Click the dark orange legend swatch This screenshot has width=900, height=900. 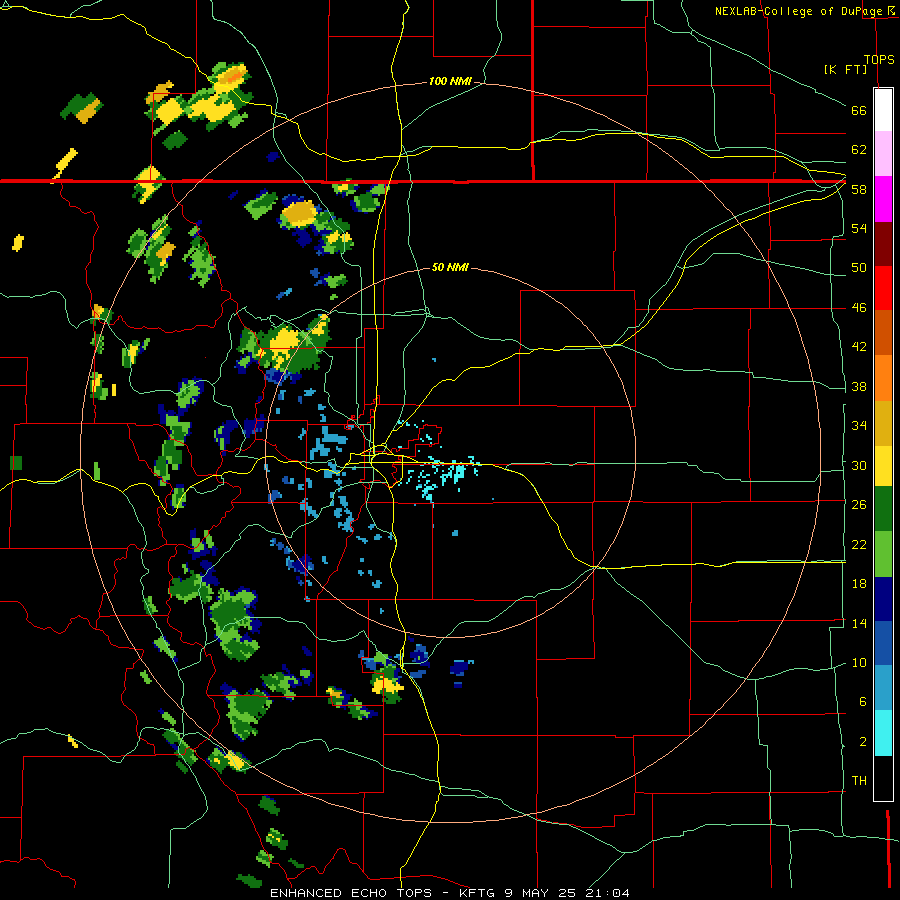[883, 332]
